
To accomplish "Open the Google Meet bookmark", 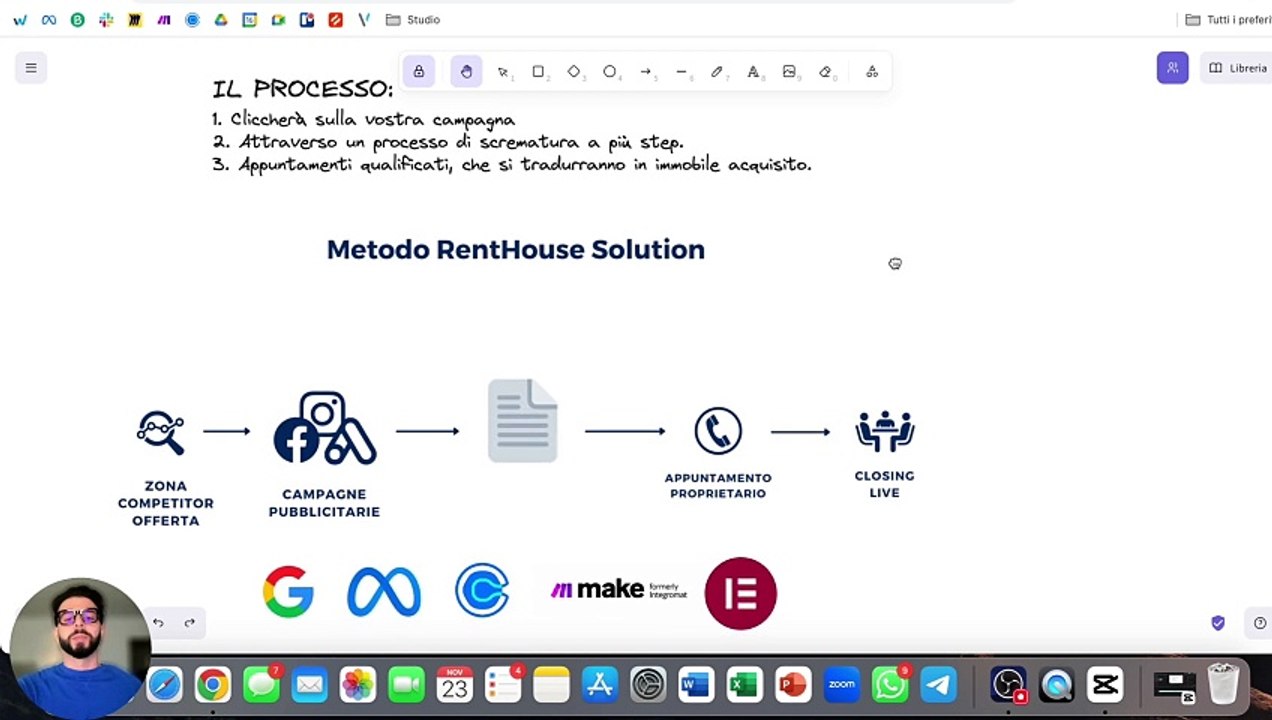I will pyautogui.click(x=279, y=20).
